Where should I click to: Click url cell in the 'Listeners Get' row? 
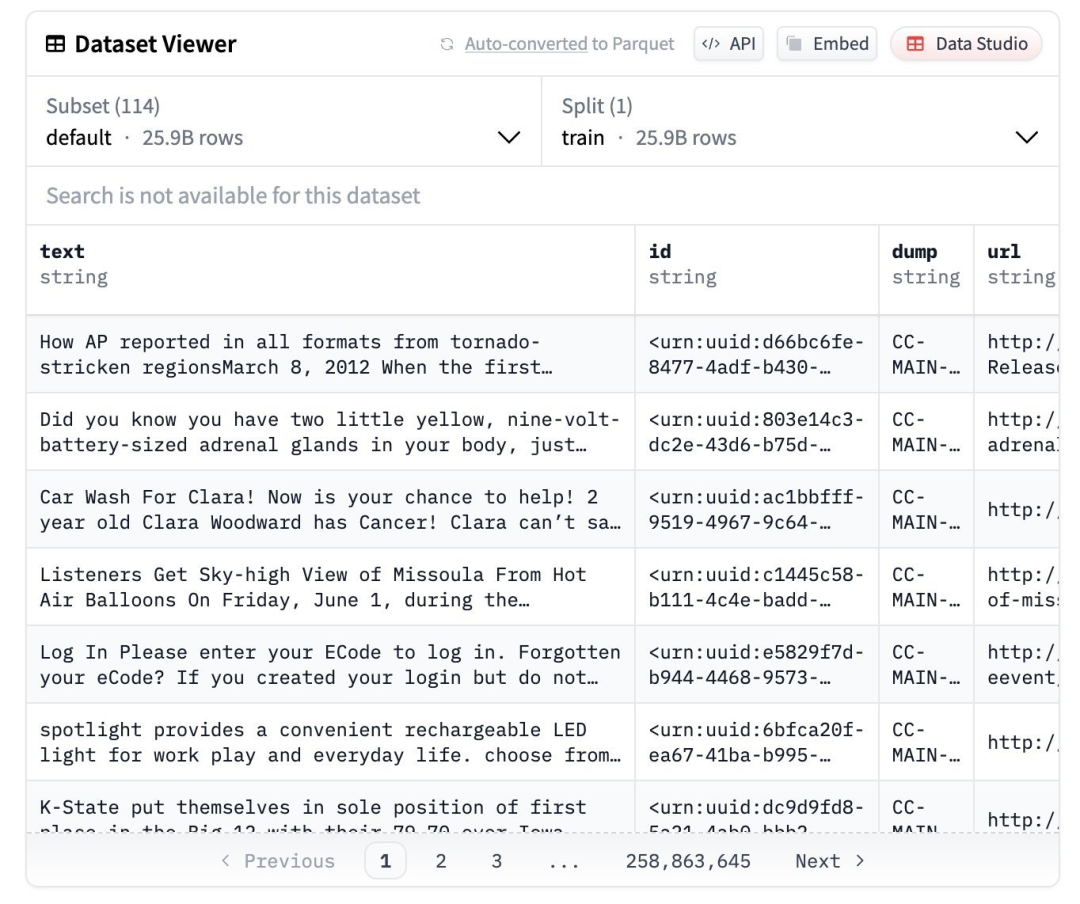tap(1017, 587)
